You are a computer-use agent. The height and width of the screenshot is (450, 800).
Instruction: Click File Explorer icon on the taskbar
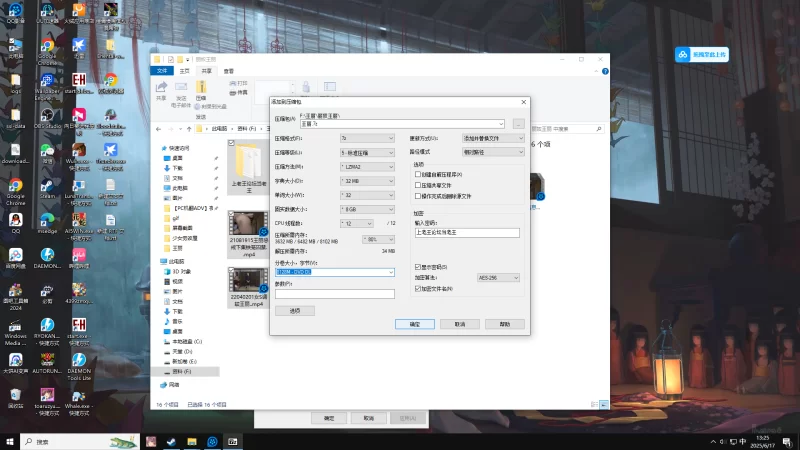point(192,441)
